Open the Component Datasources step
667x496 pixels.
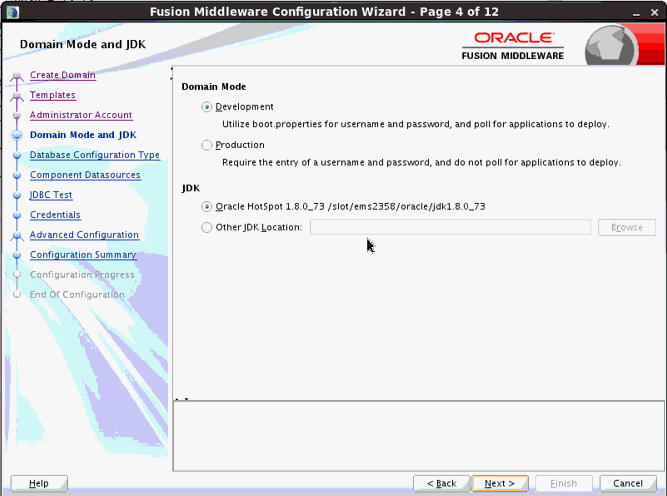click(85, 175)
